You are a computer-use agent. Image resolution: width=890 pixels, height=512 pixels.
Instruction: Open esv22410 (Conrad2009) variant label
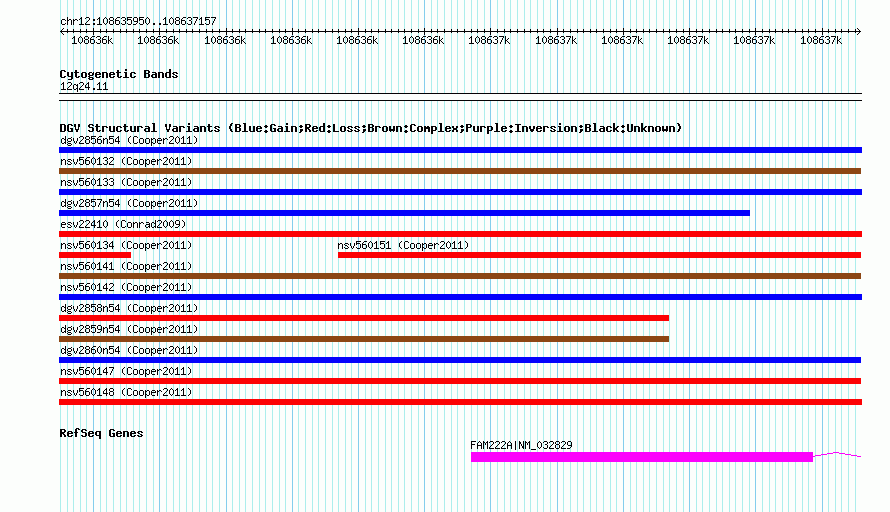123,224
